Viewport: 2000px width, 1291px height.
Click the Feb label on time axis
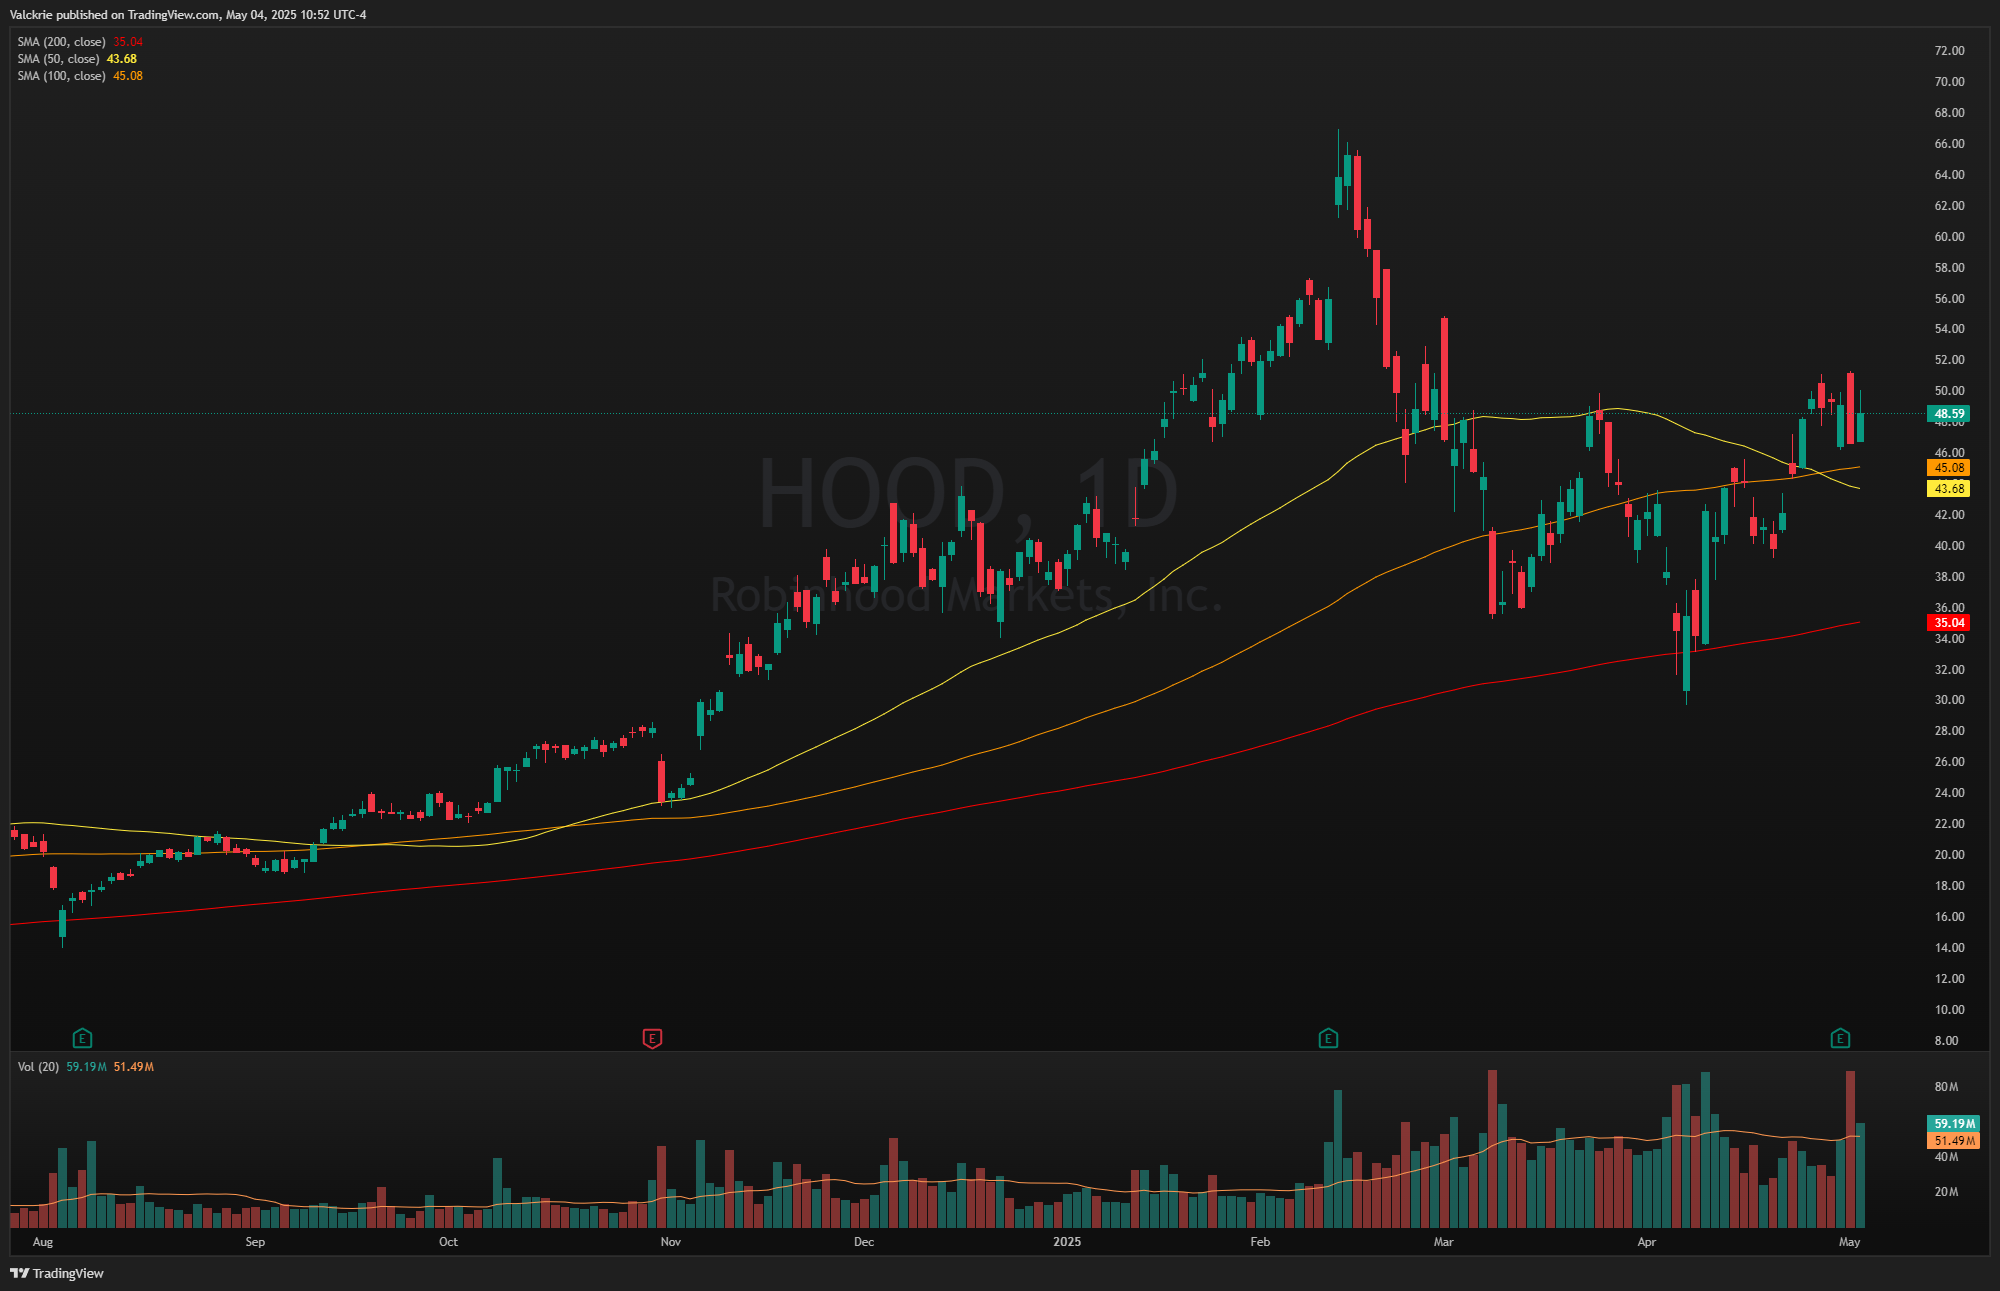pyautogui.click(x=1260, y=1242)
